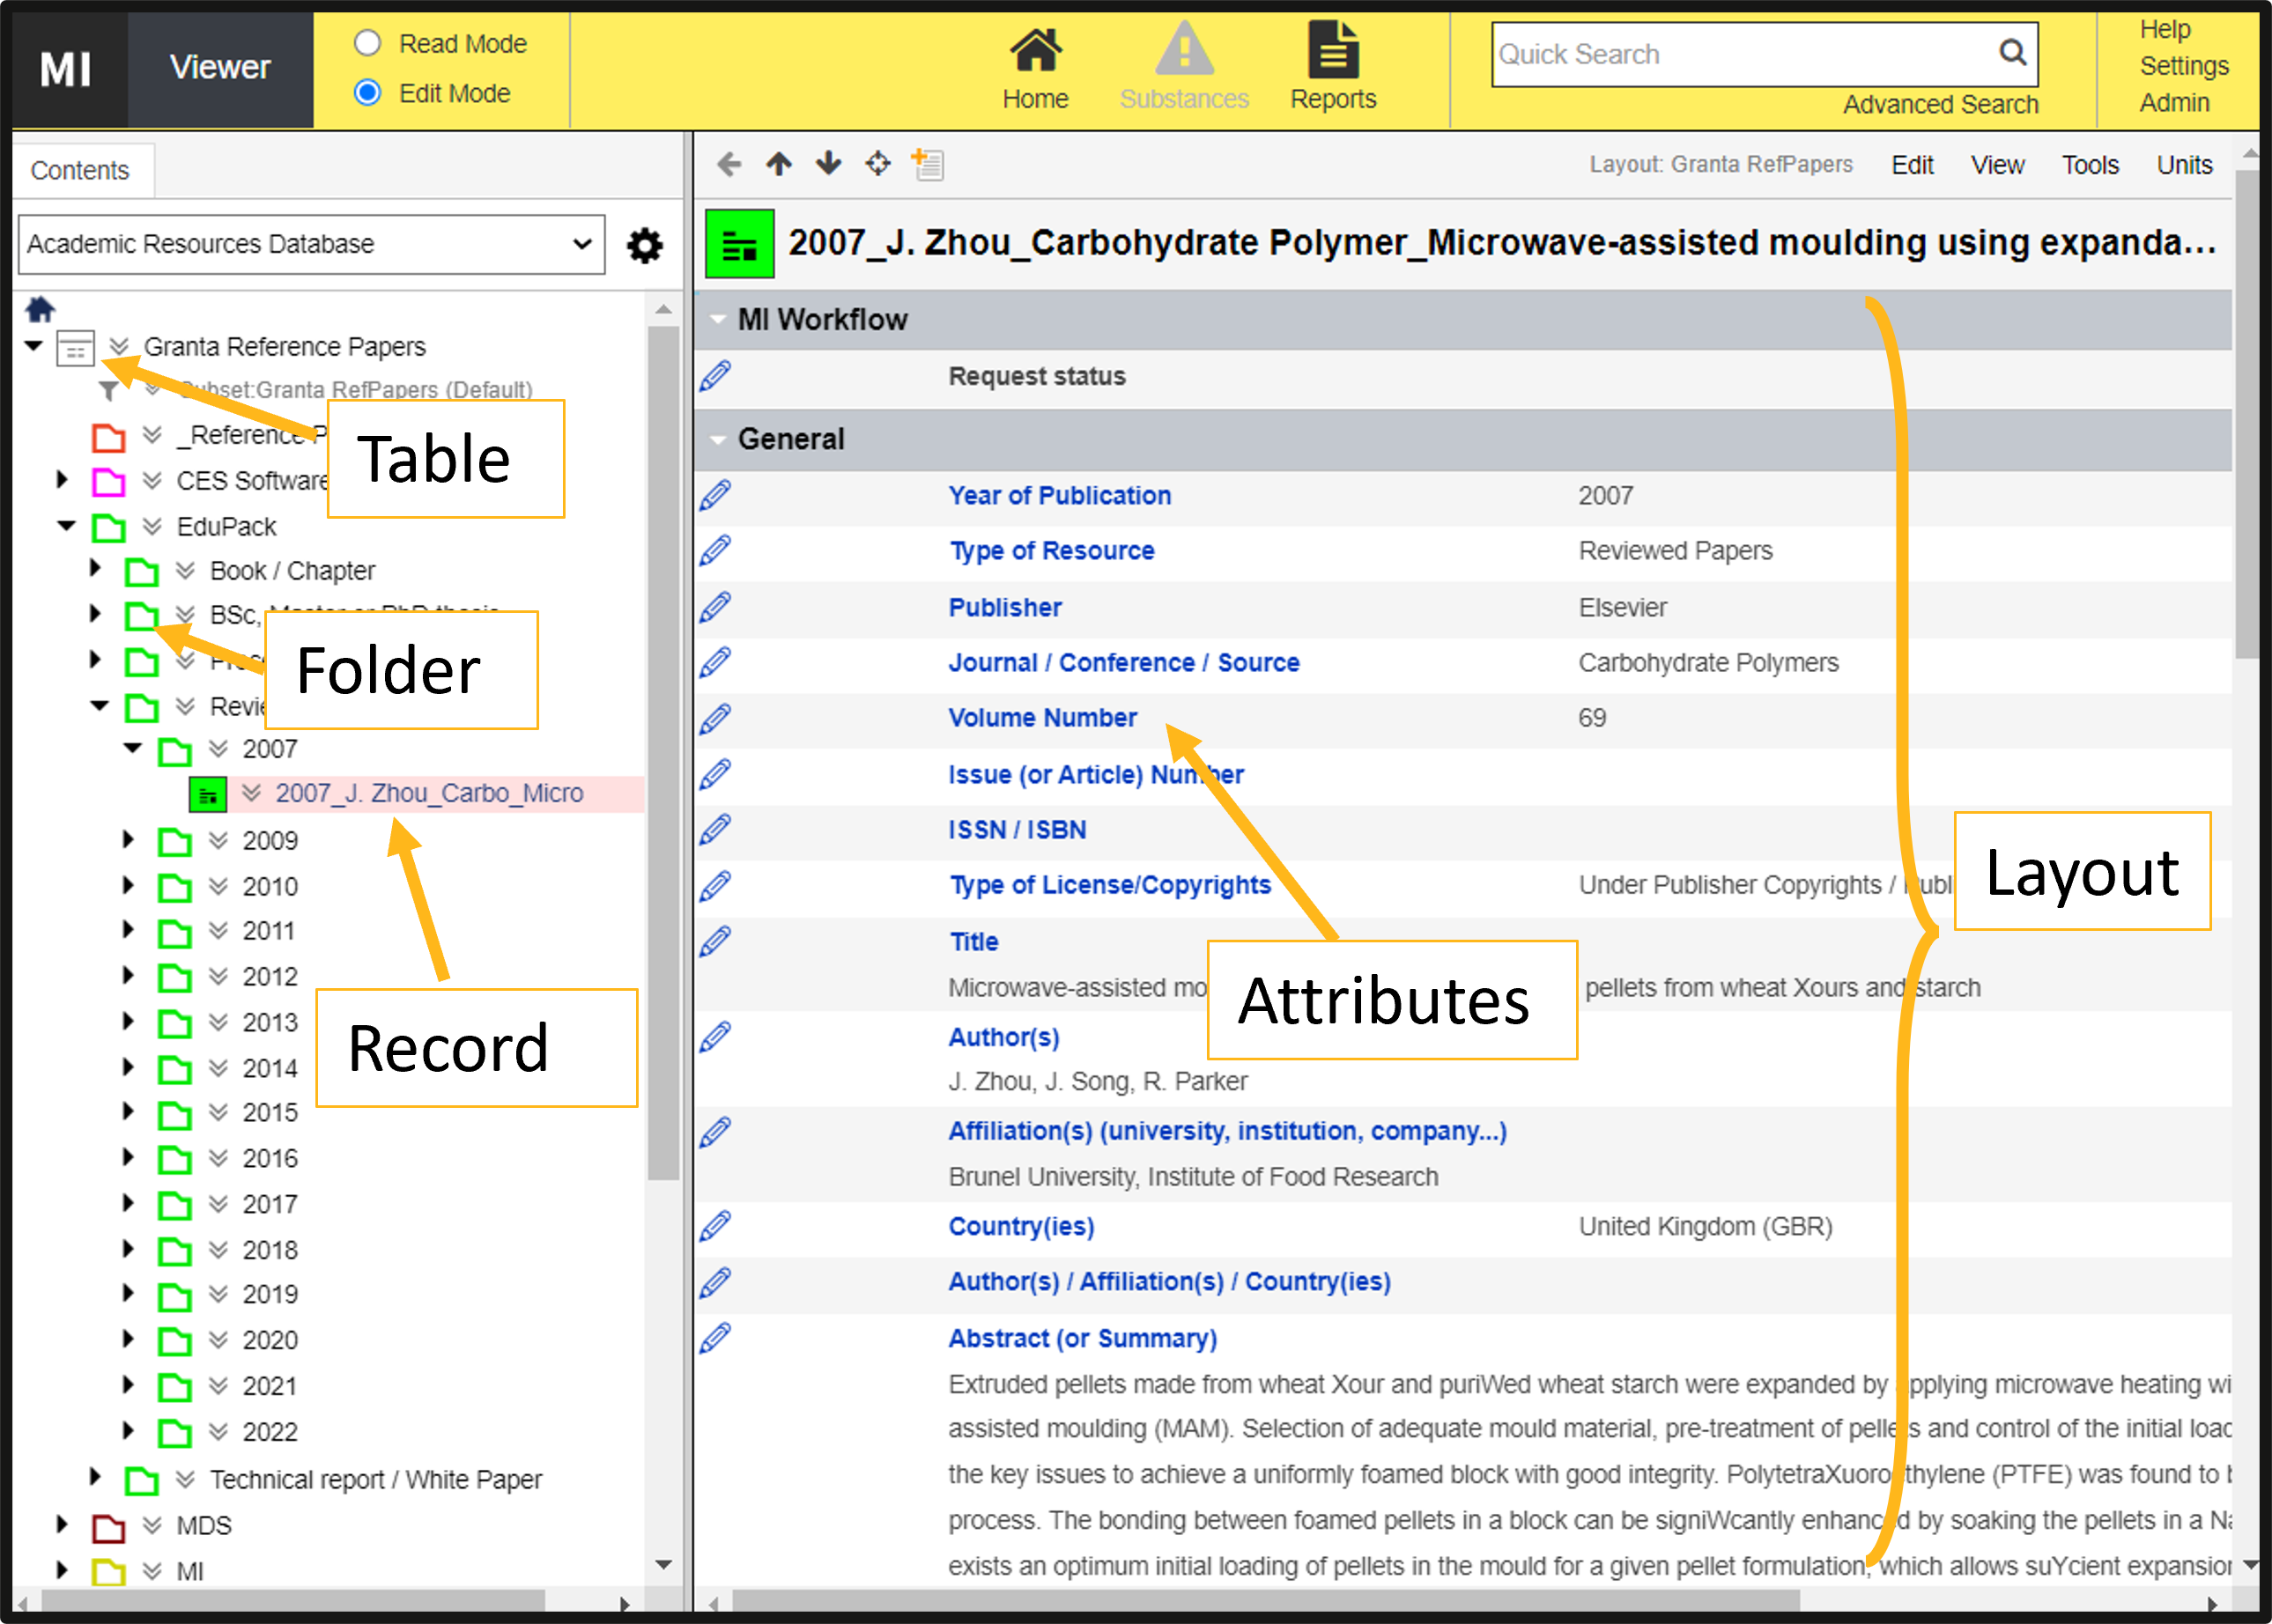Image resolution: width=2272 pixels, height=1624 pixels.
Task: Open the Reports icon
Action: coord(1332,52)
